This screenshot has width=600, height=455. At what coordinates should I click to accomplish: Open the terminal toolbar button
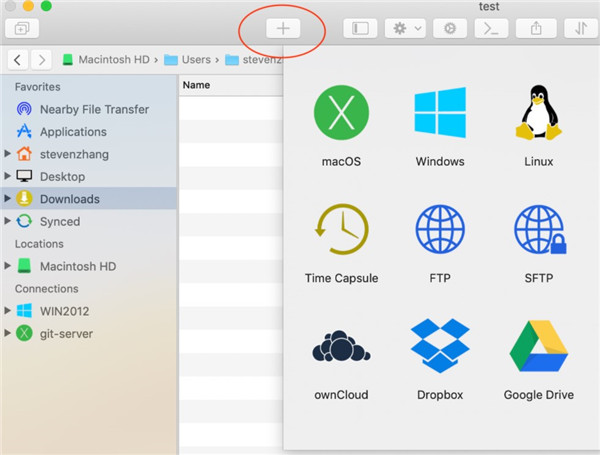(x=491, y=29)
